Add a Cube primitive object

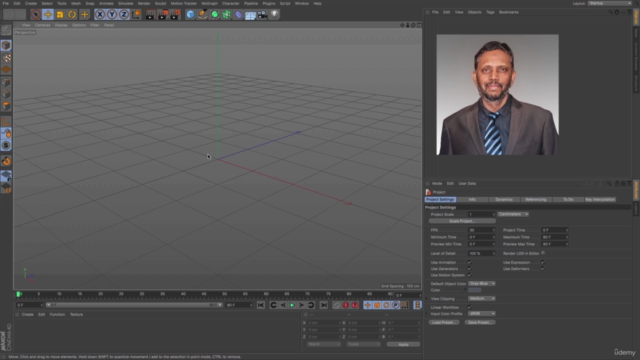click(x=191, y=15)
